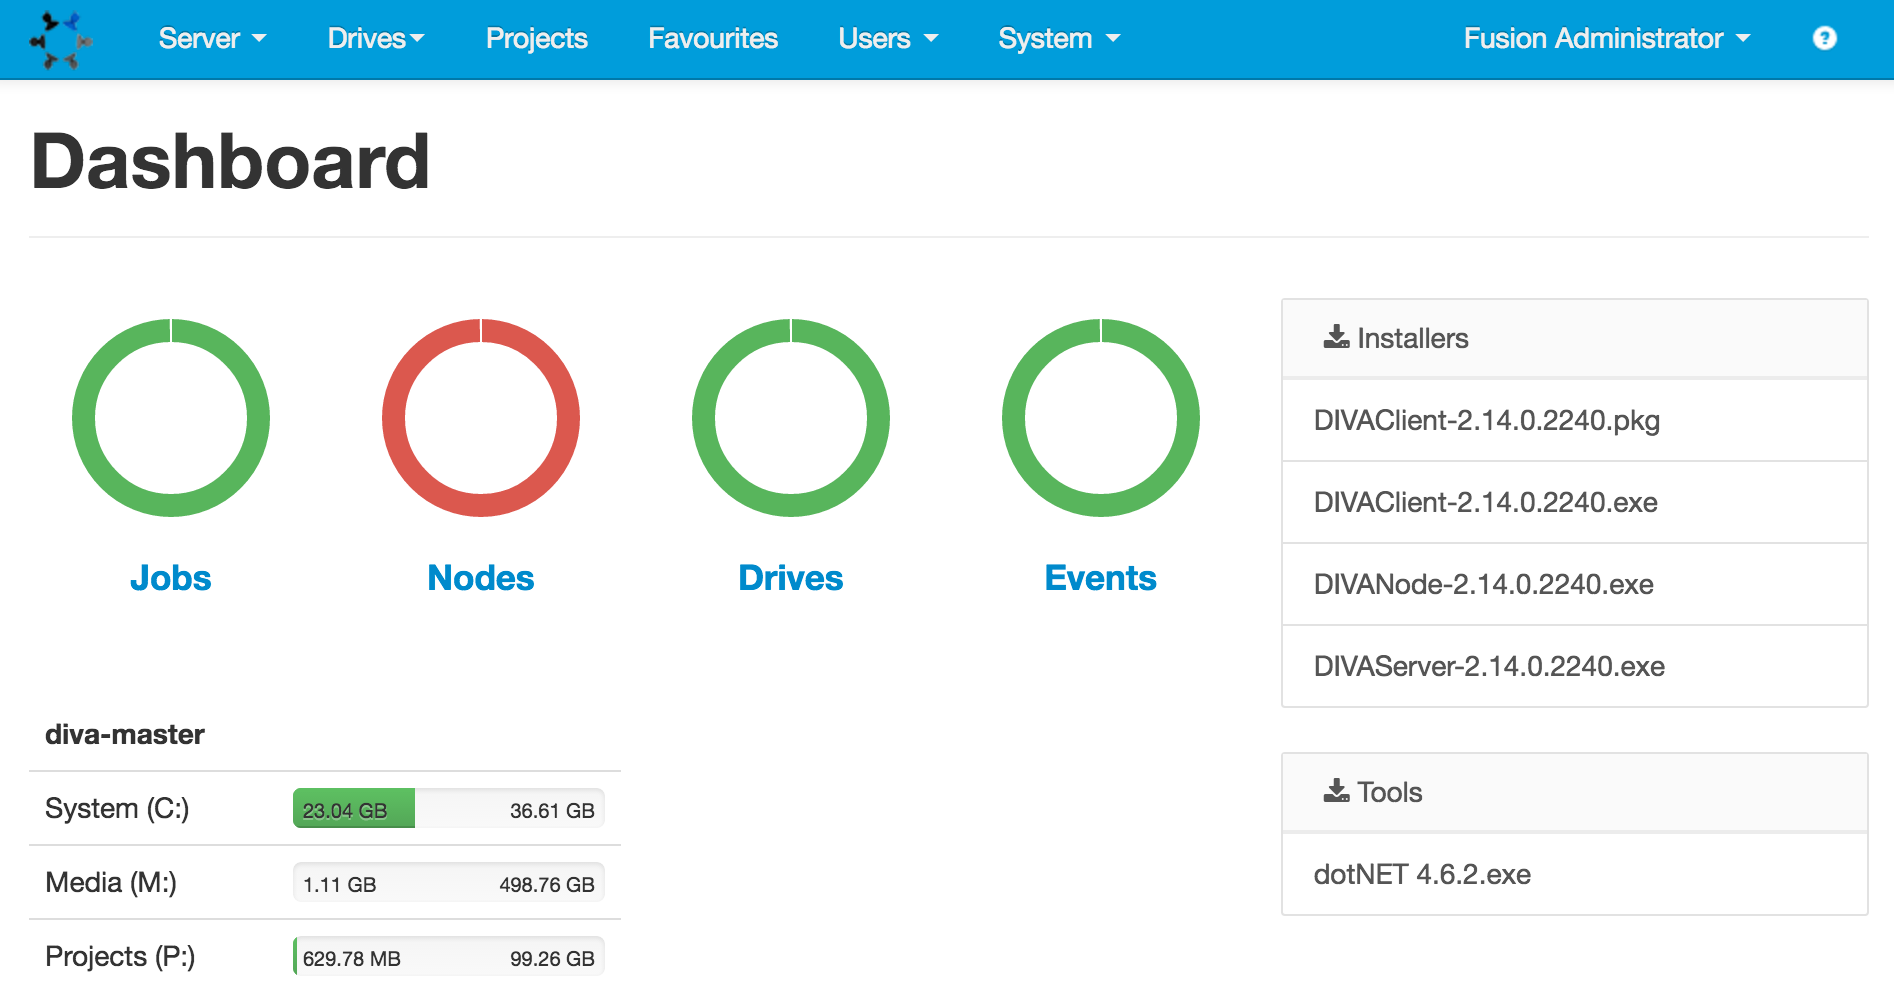Viewport: 1894px width, 999px height.
Task: Click the System (C:) label
Action: pos(117,809)
